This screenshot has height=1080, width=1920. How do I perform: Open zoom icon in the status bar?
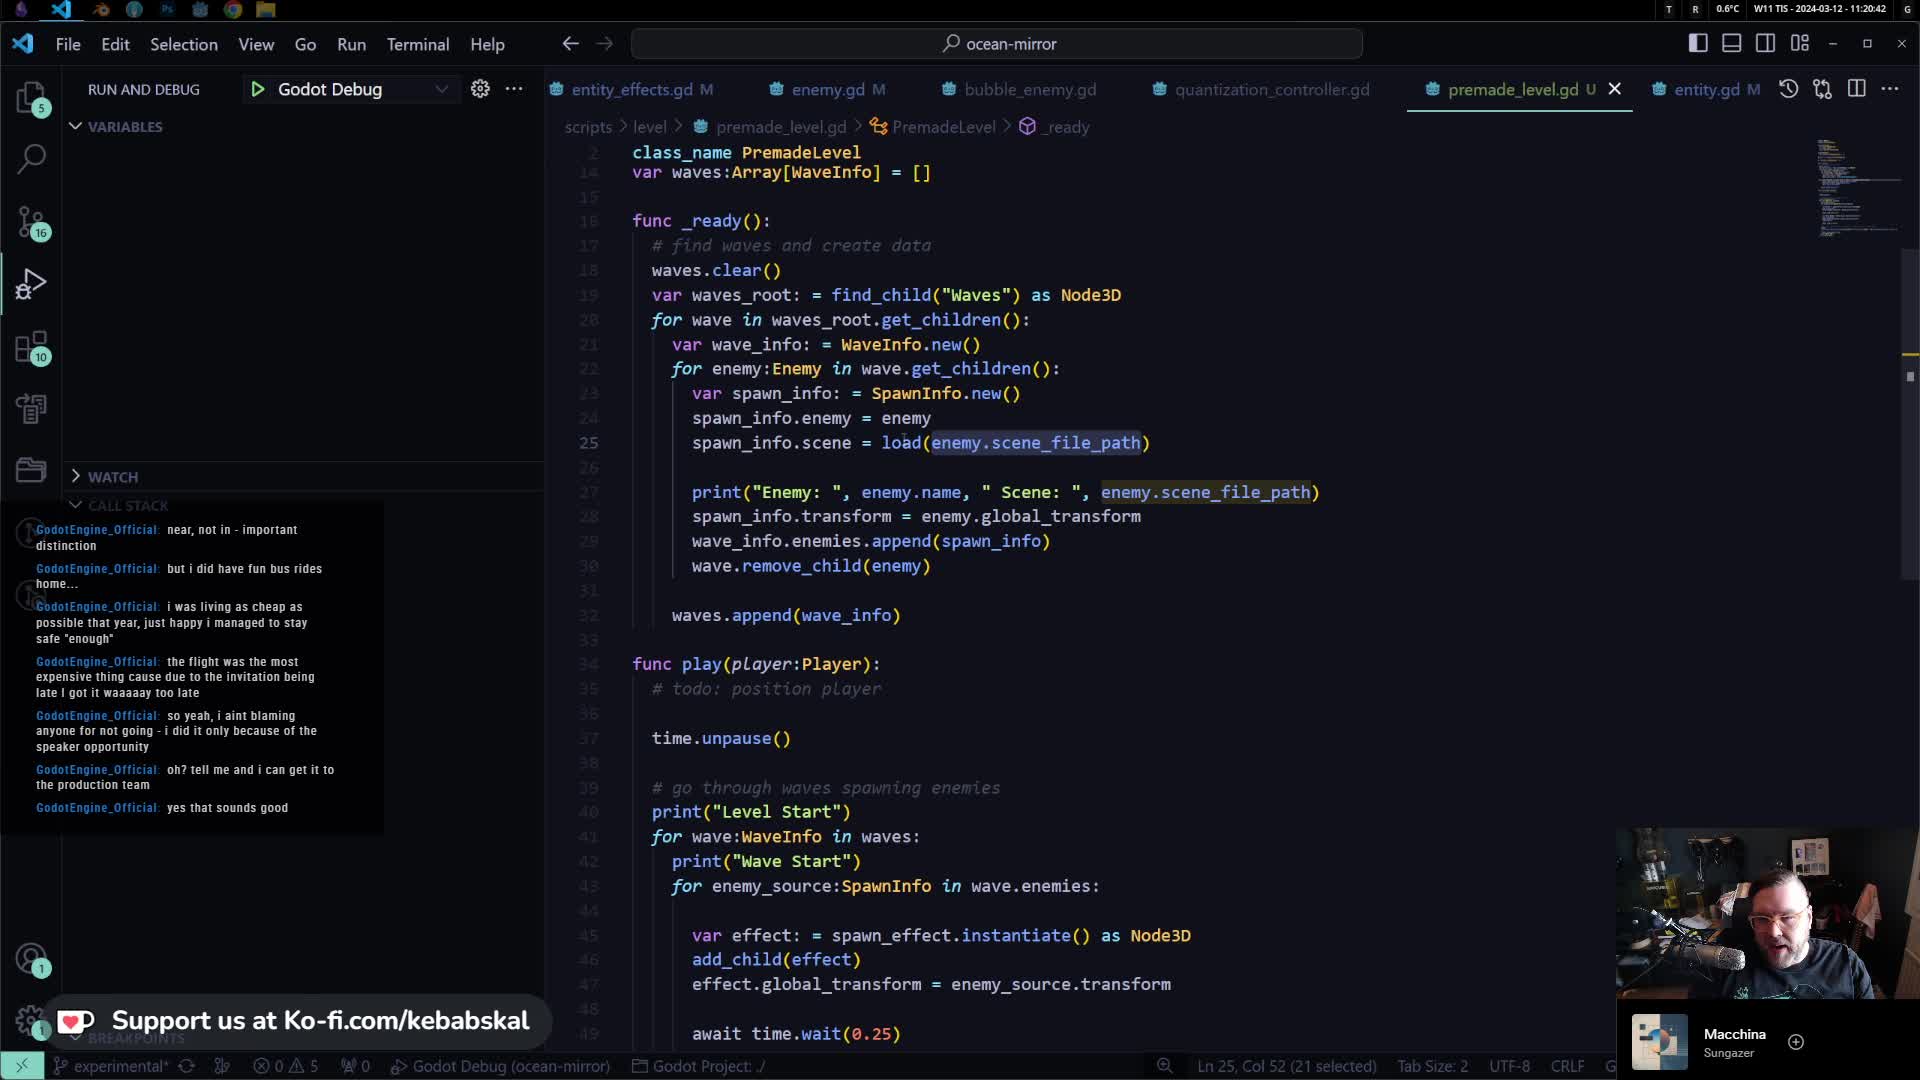coord(1164,1066)
